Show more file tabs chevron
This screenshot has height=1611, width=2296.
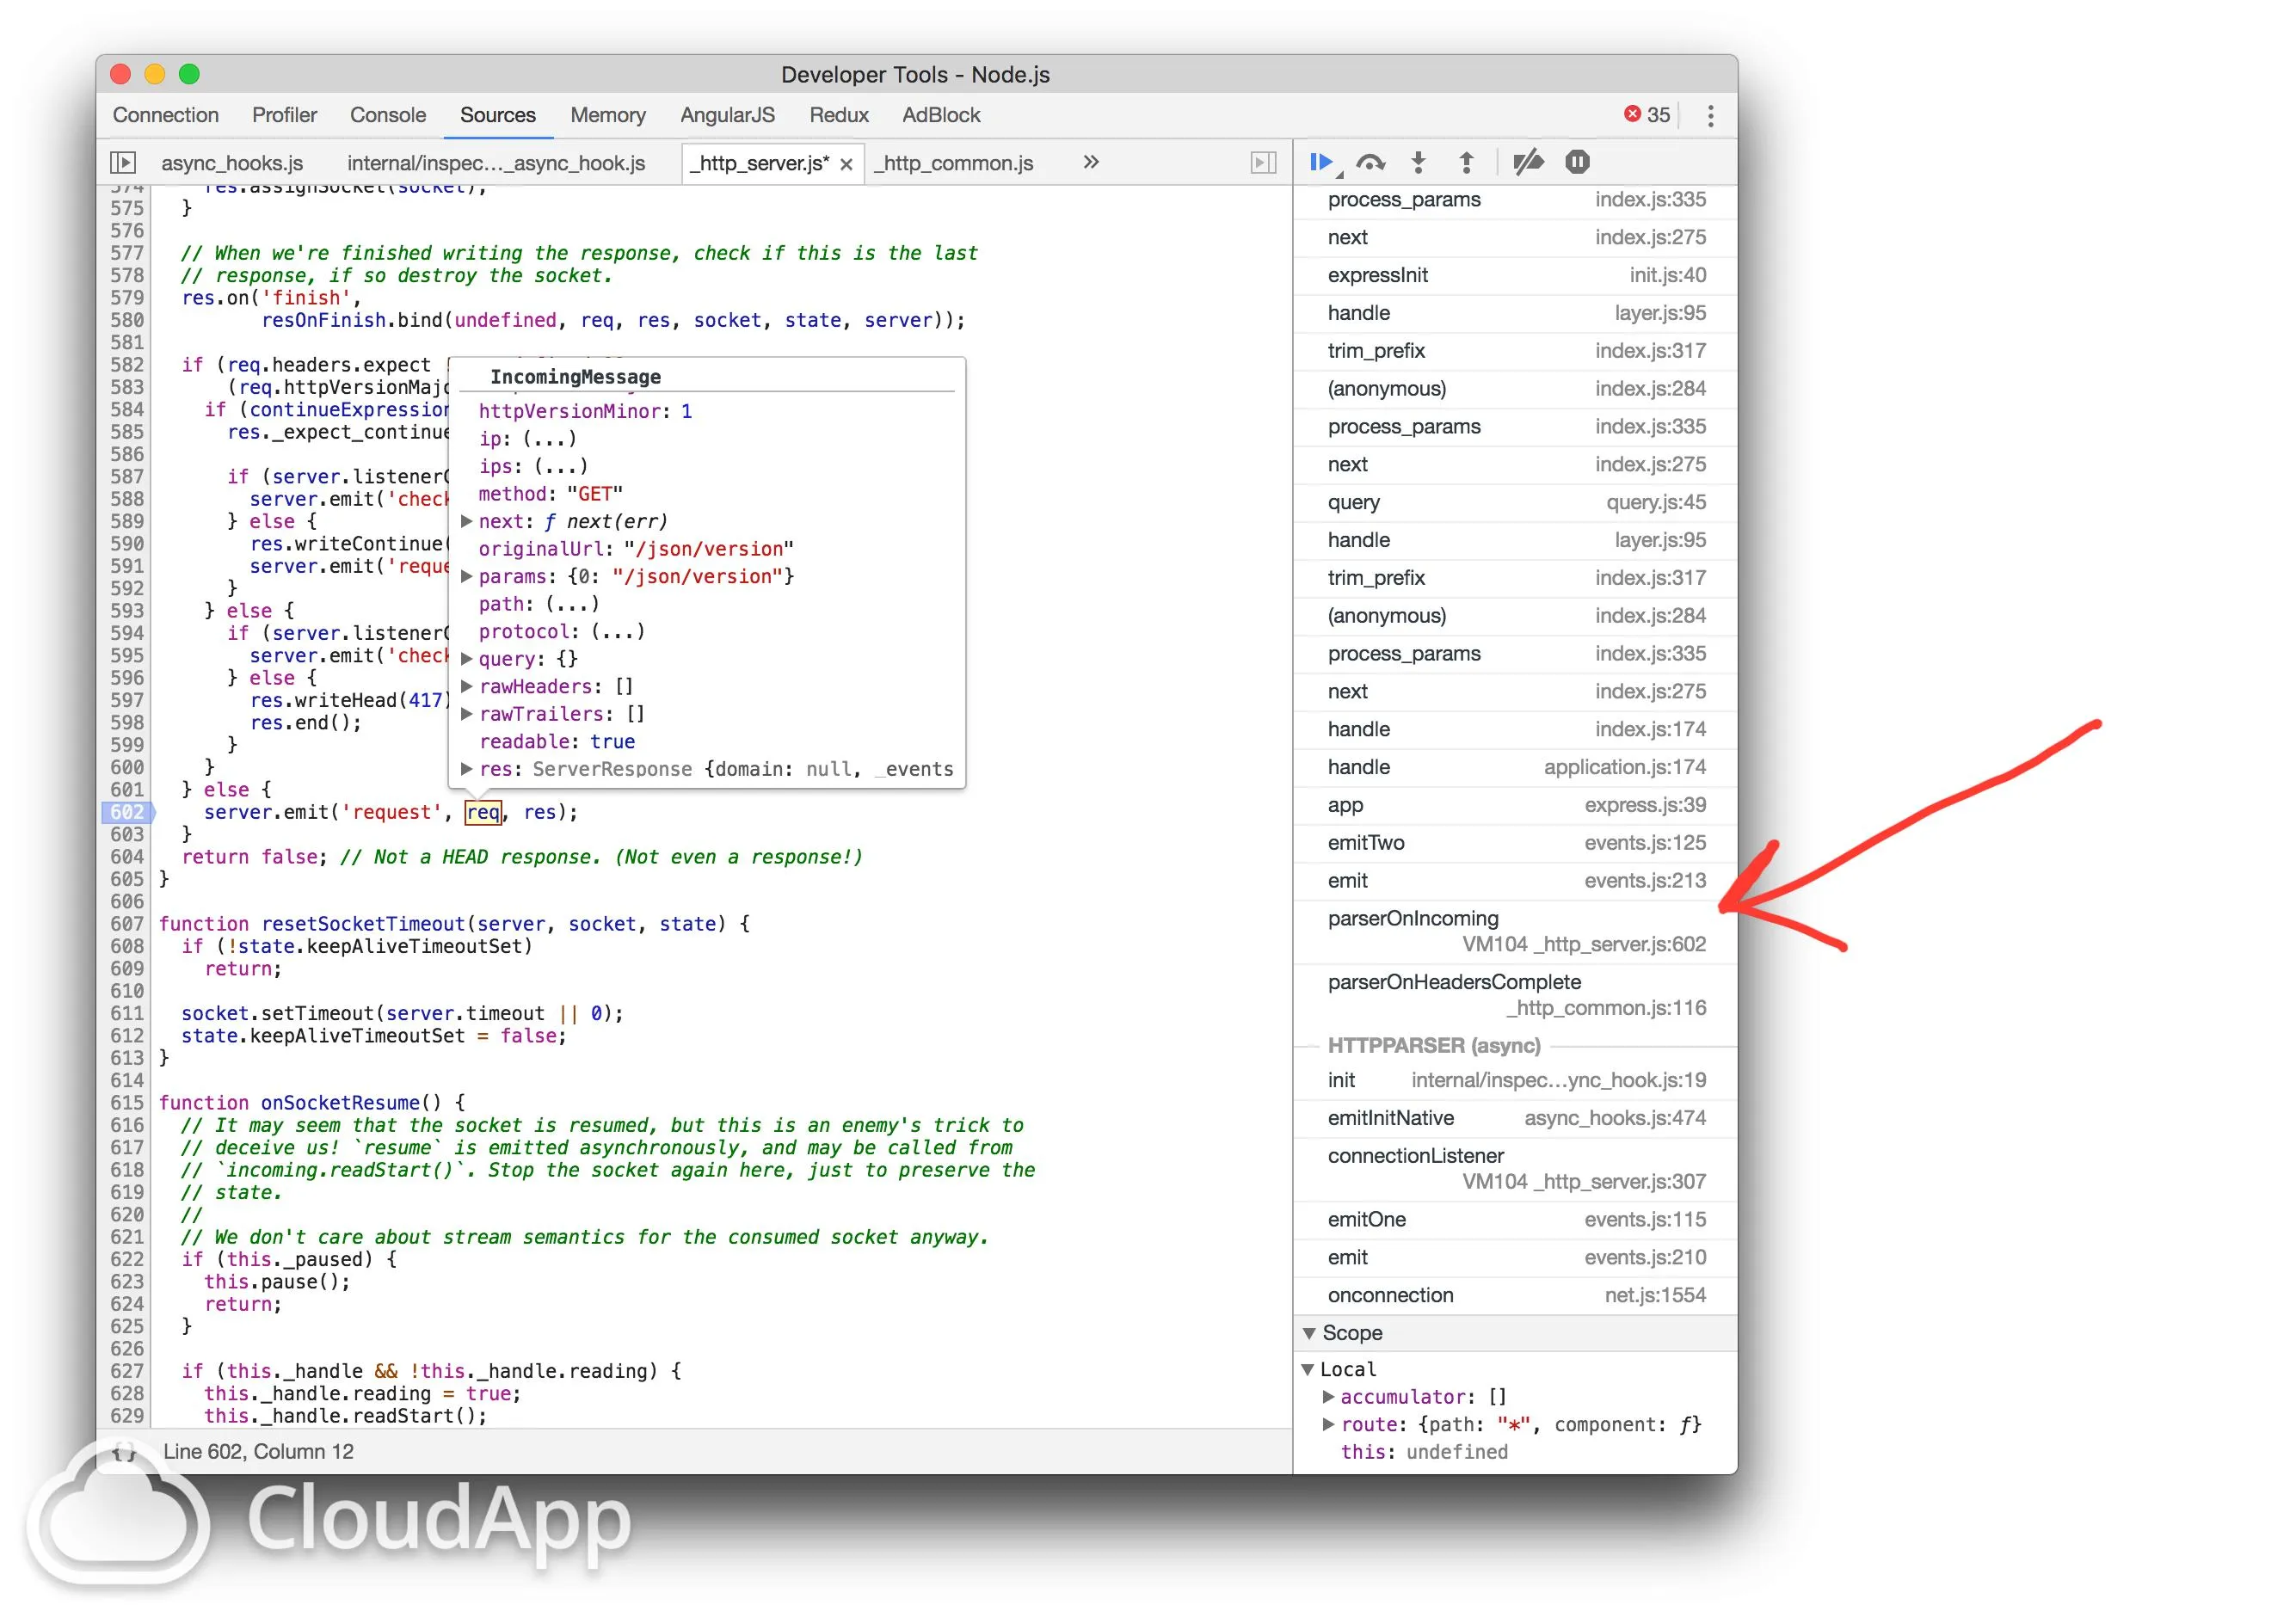click(x=1090, y=162)
